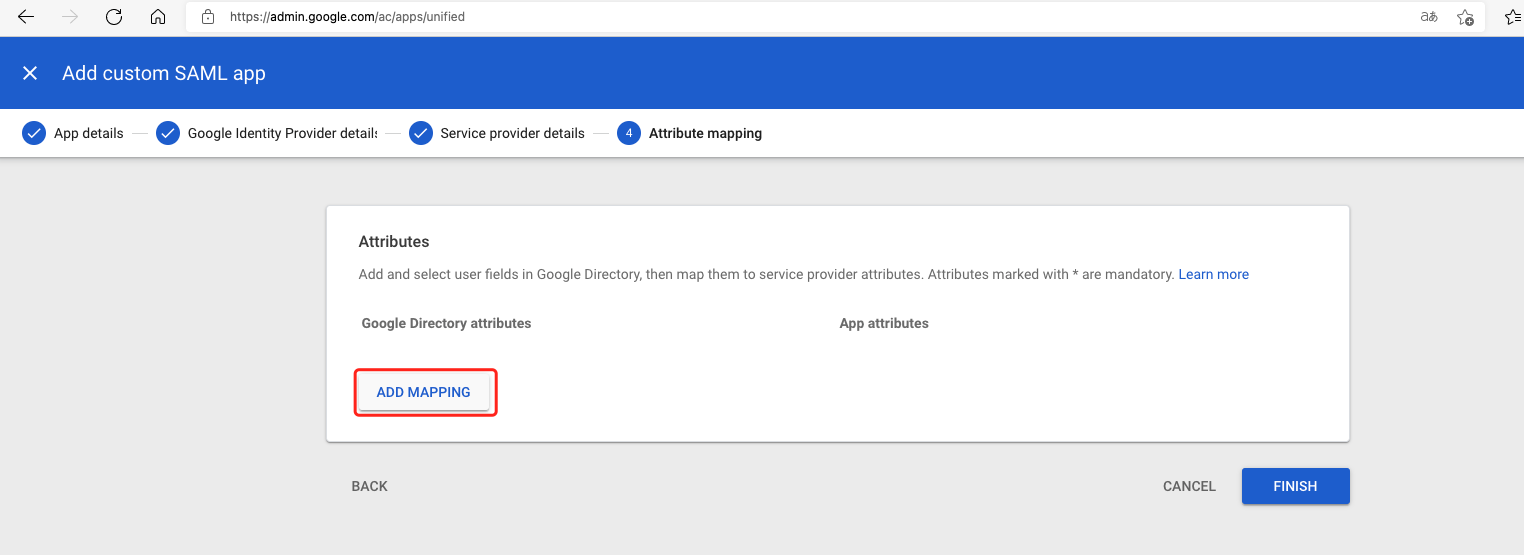Screen dimensions: 1524x555
Task: Click the Google Directory attributes column label
Action: 446,323
